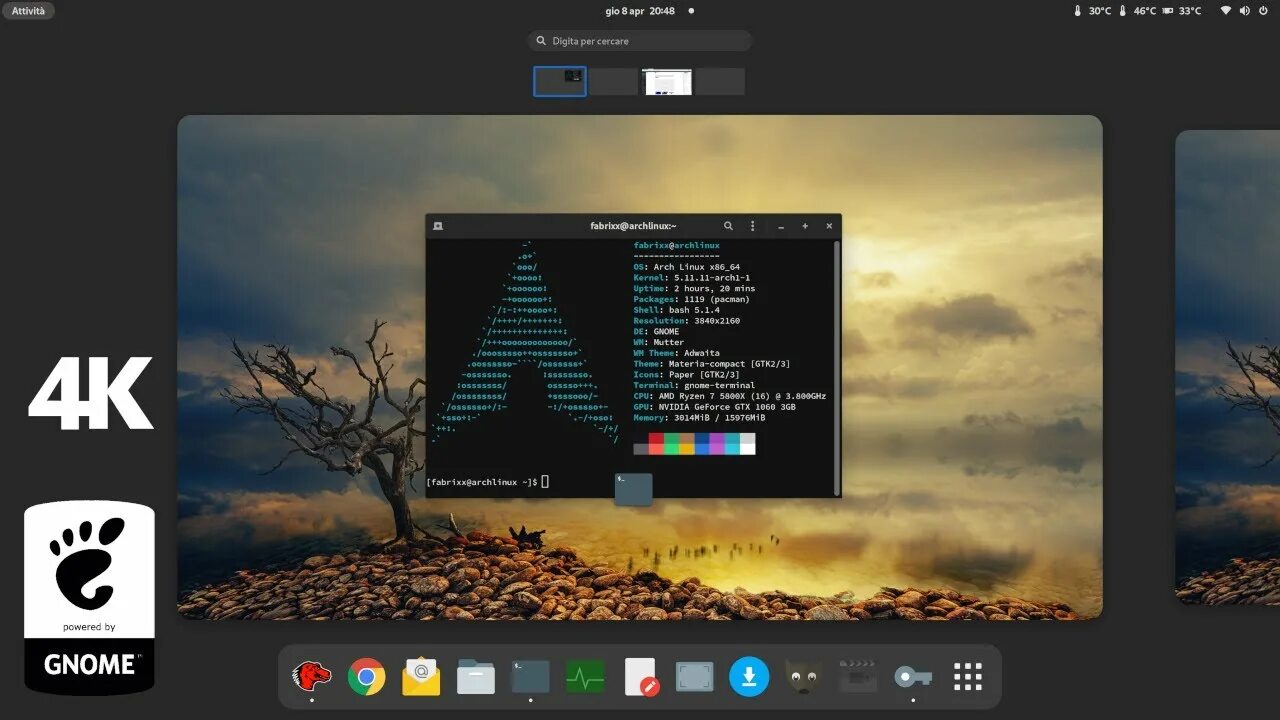Switch to the adjacent workspace preview on right
This screenshot has height=720, width=1280.
(1228, 367)
